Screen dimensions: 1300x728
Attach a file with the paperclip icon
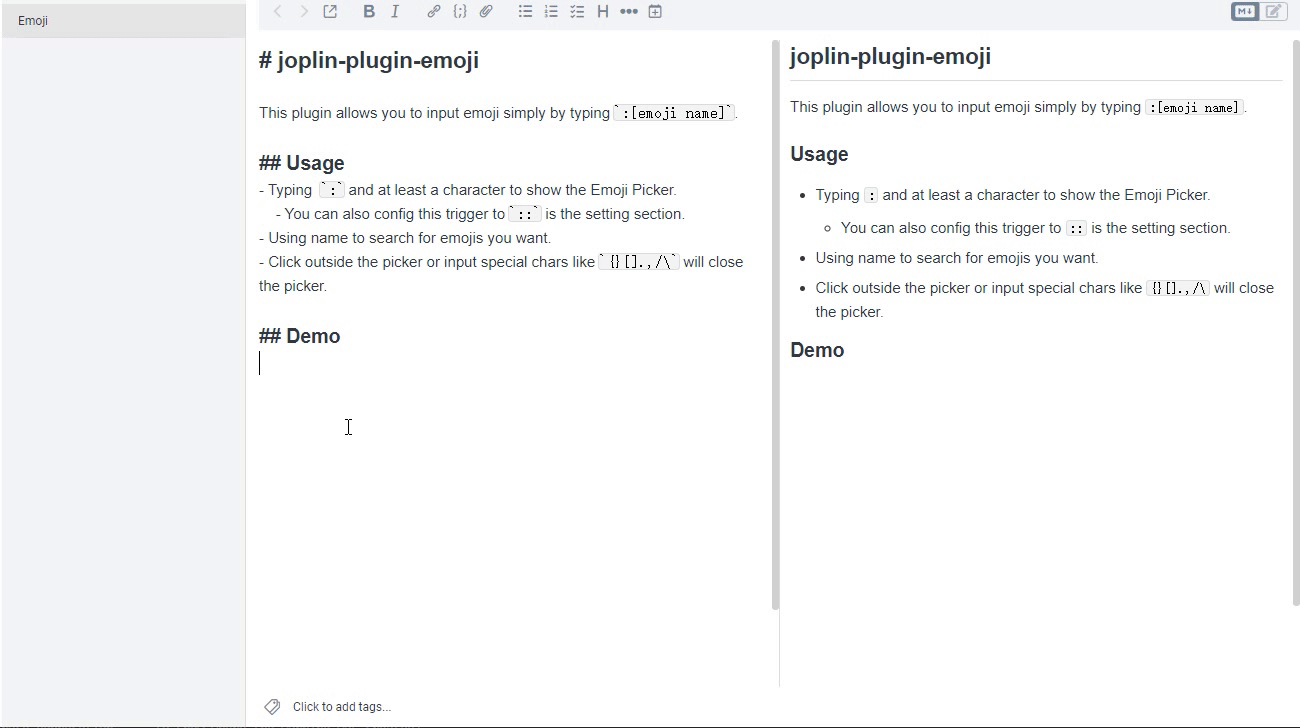pos(486,12)
